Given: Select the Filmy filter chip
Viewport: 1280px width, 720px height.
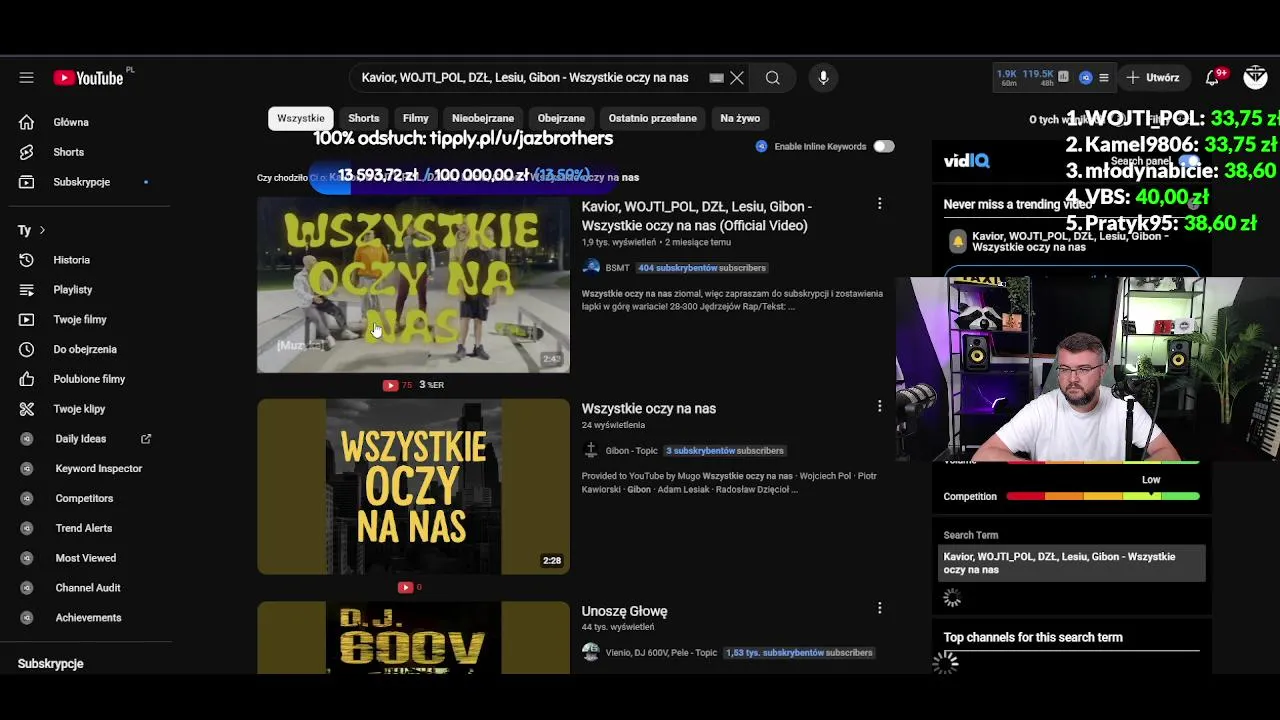Looking at the screenshot, I should pyautogui.click(x=416, y=118).
